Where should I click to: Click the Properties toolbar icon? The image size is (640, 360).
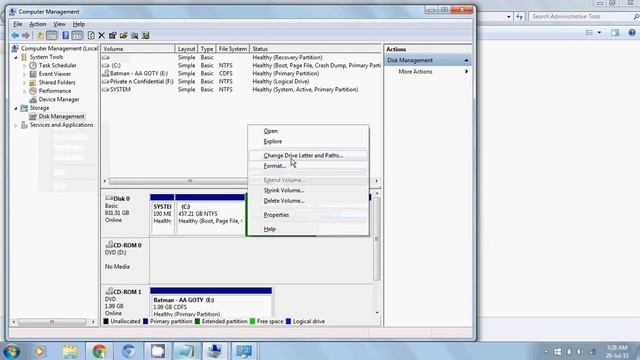point(113,36)
